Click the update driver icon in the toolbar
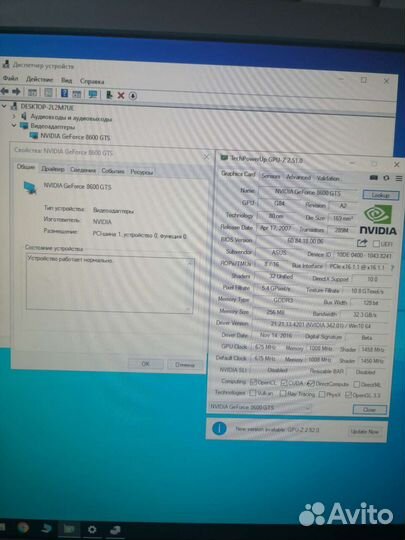This screenshot has height=540, width=405. point(109,94)
